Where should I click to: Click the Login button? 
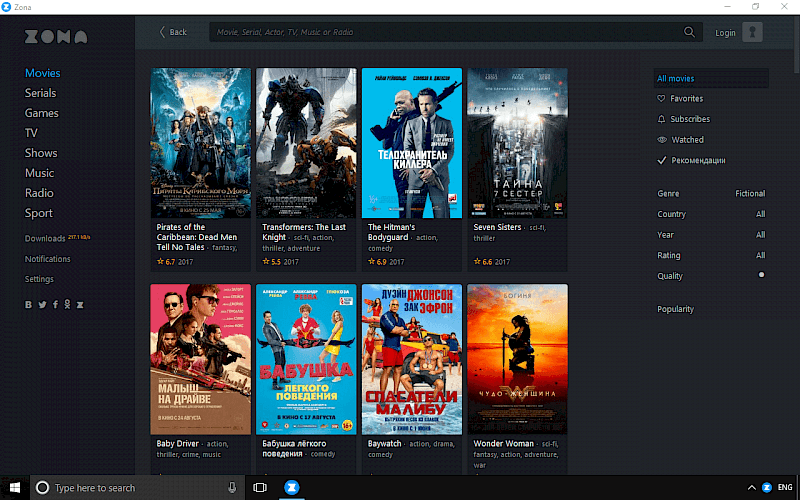pos(725,33)
